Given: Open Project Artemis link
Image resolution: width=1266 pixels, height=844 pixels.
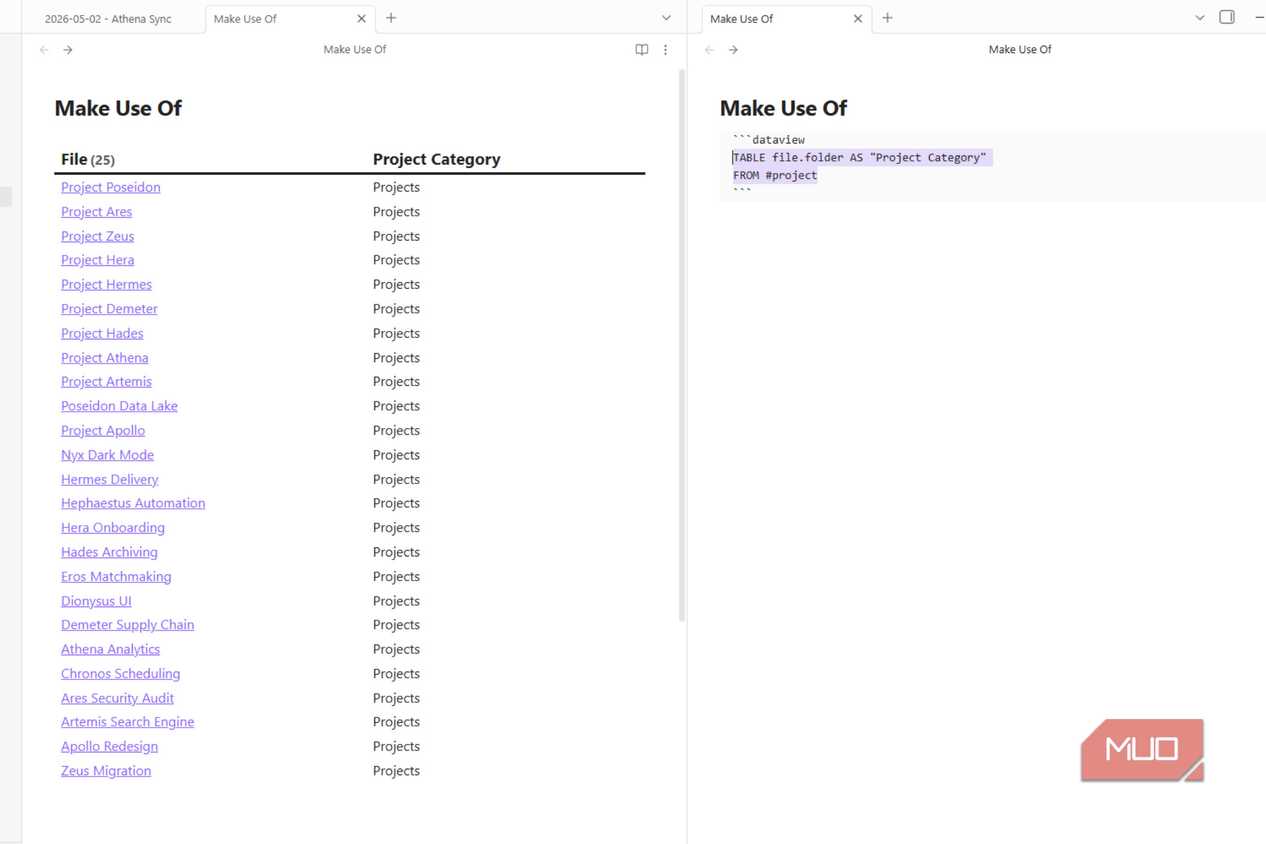Looking at the screenshot, I should (x=106, y=382).
